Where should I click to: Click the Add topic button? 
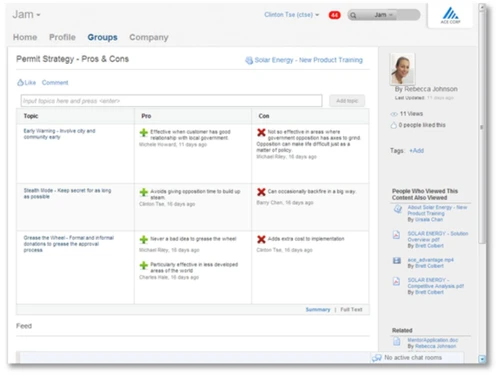[x=347, y=101]
